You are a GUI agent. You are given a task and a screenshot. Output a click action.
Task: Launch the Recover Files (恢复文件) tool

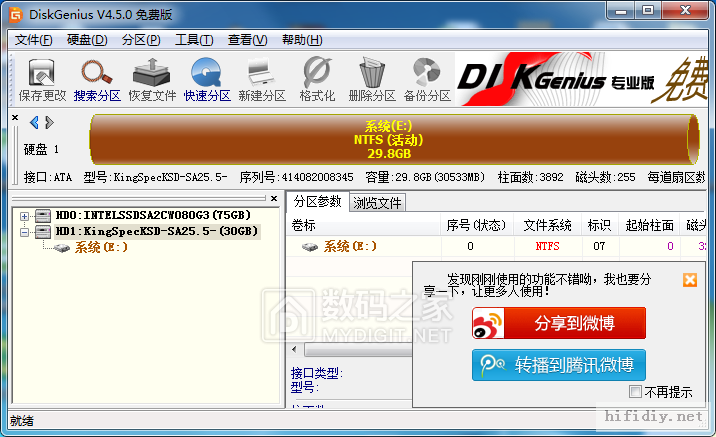pyautogui.click(x=152, y=80)
